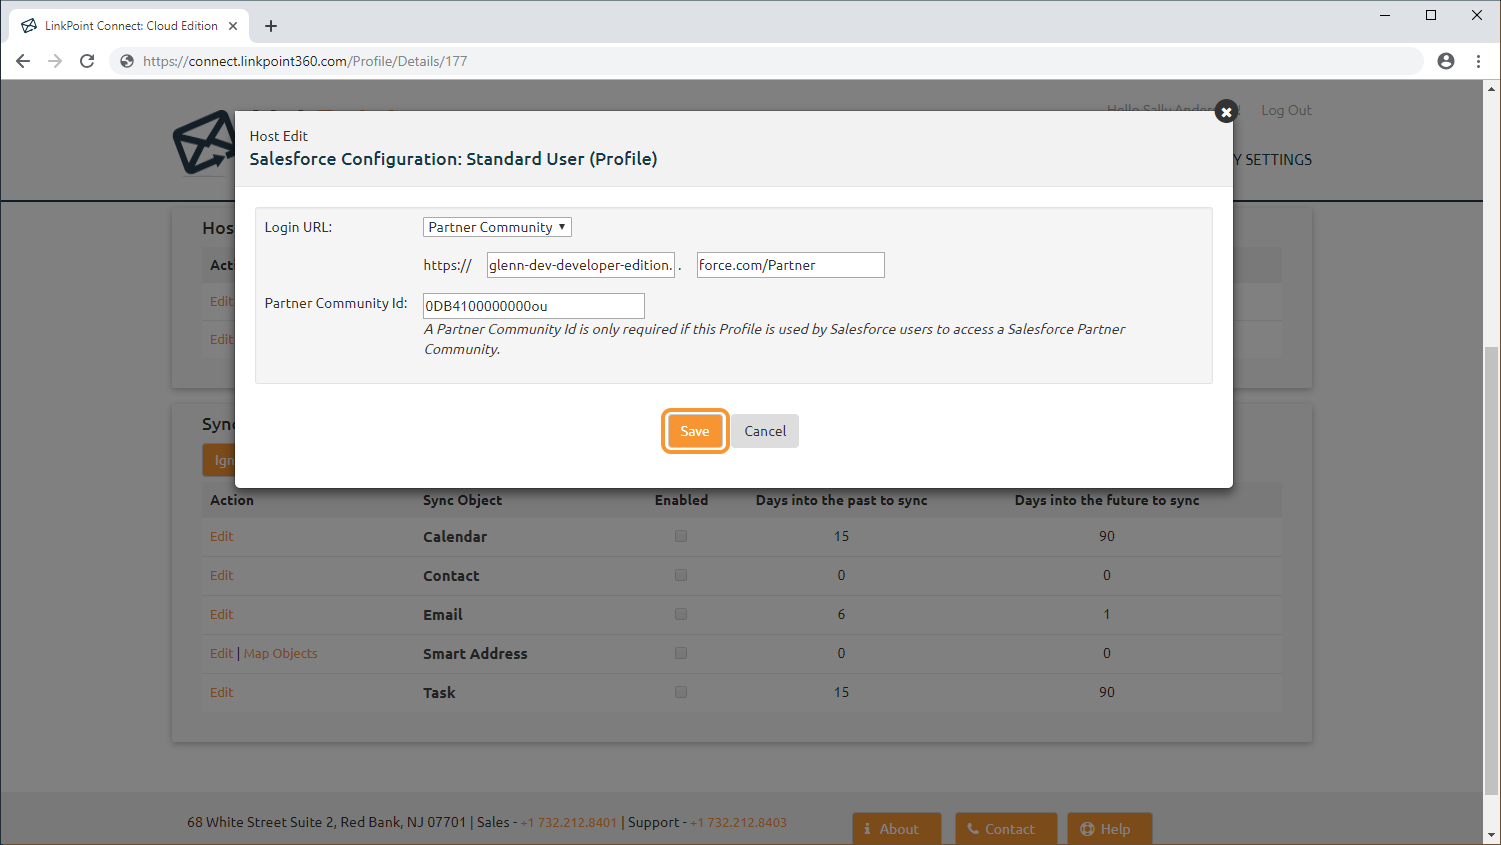Open a new browser tab
This screenshot has height=845, width=1501.
pyautogui.click(x=271, y=26)
